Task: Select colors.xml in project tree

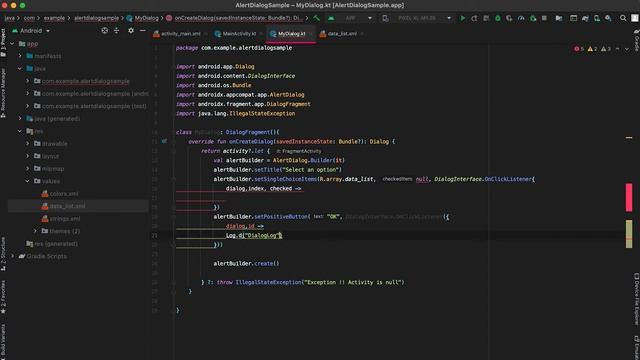Action: coord(64,193)
